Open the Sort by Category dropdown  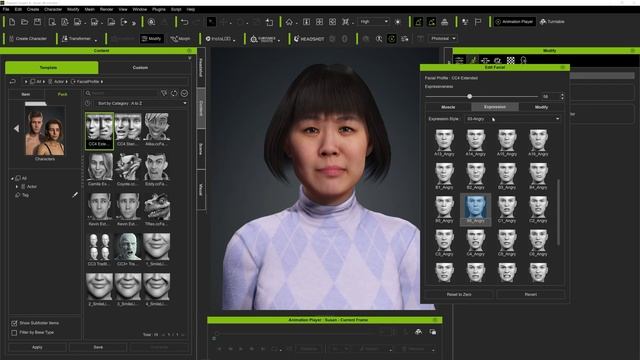[142, 103]
